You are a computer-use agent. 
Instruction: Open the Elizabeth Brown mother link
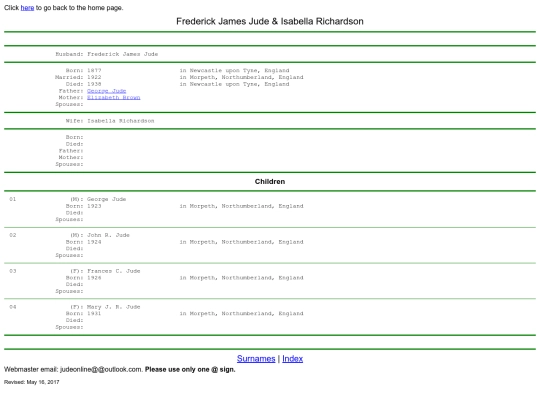tap(114, 97)
